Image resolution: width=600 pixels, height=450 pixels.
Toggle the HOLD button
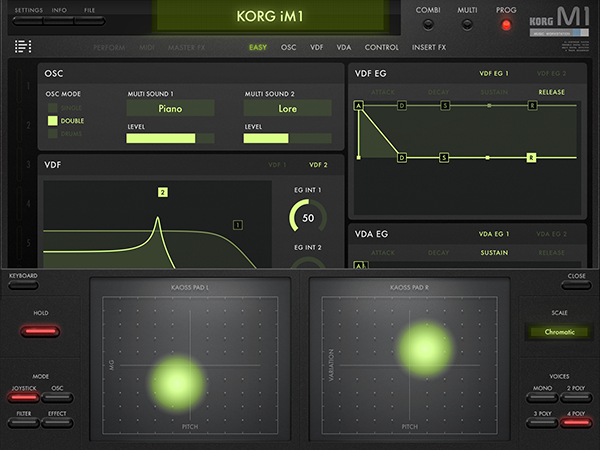pos(41,331)
